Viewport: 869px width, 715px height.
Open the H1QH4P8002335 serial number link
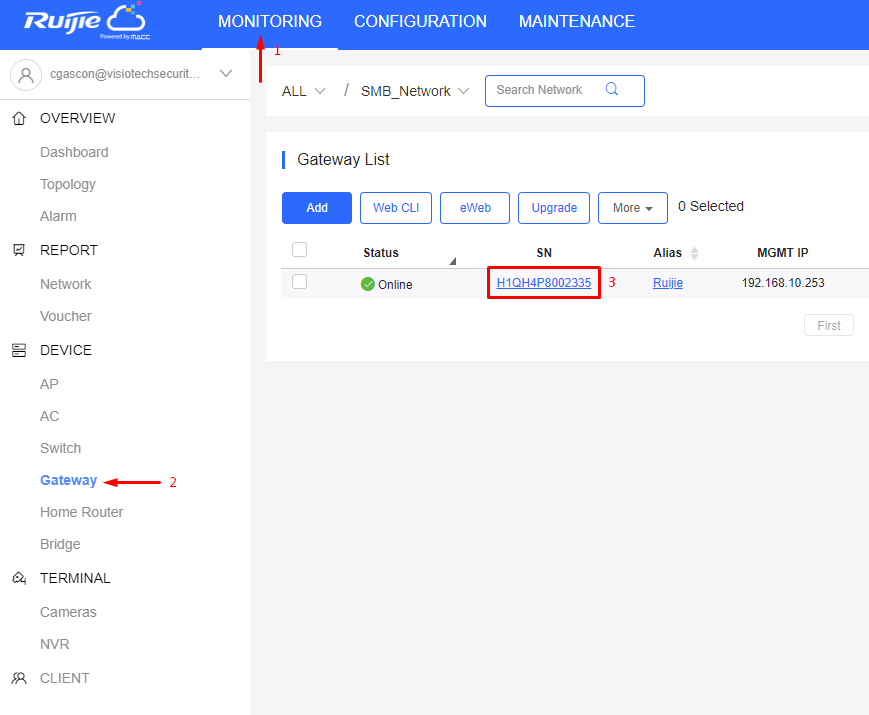[x=544, y=283]
